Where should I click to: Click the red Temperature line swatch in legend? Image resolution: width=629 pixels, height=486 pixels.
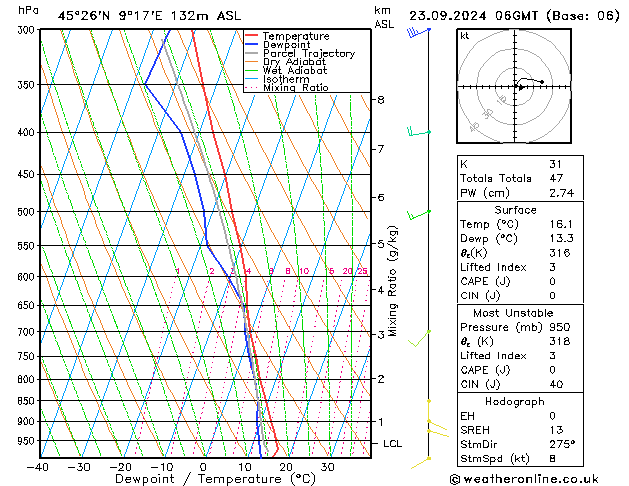pyautogui.click(x=252, y=36)
